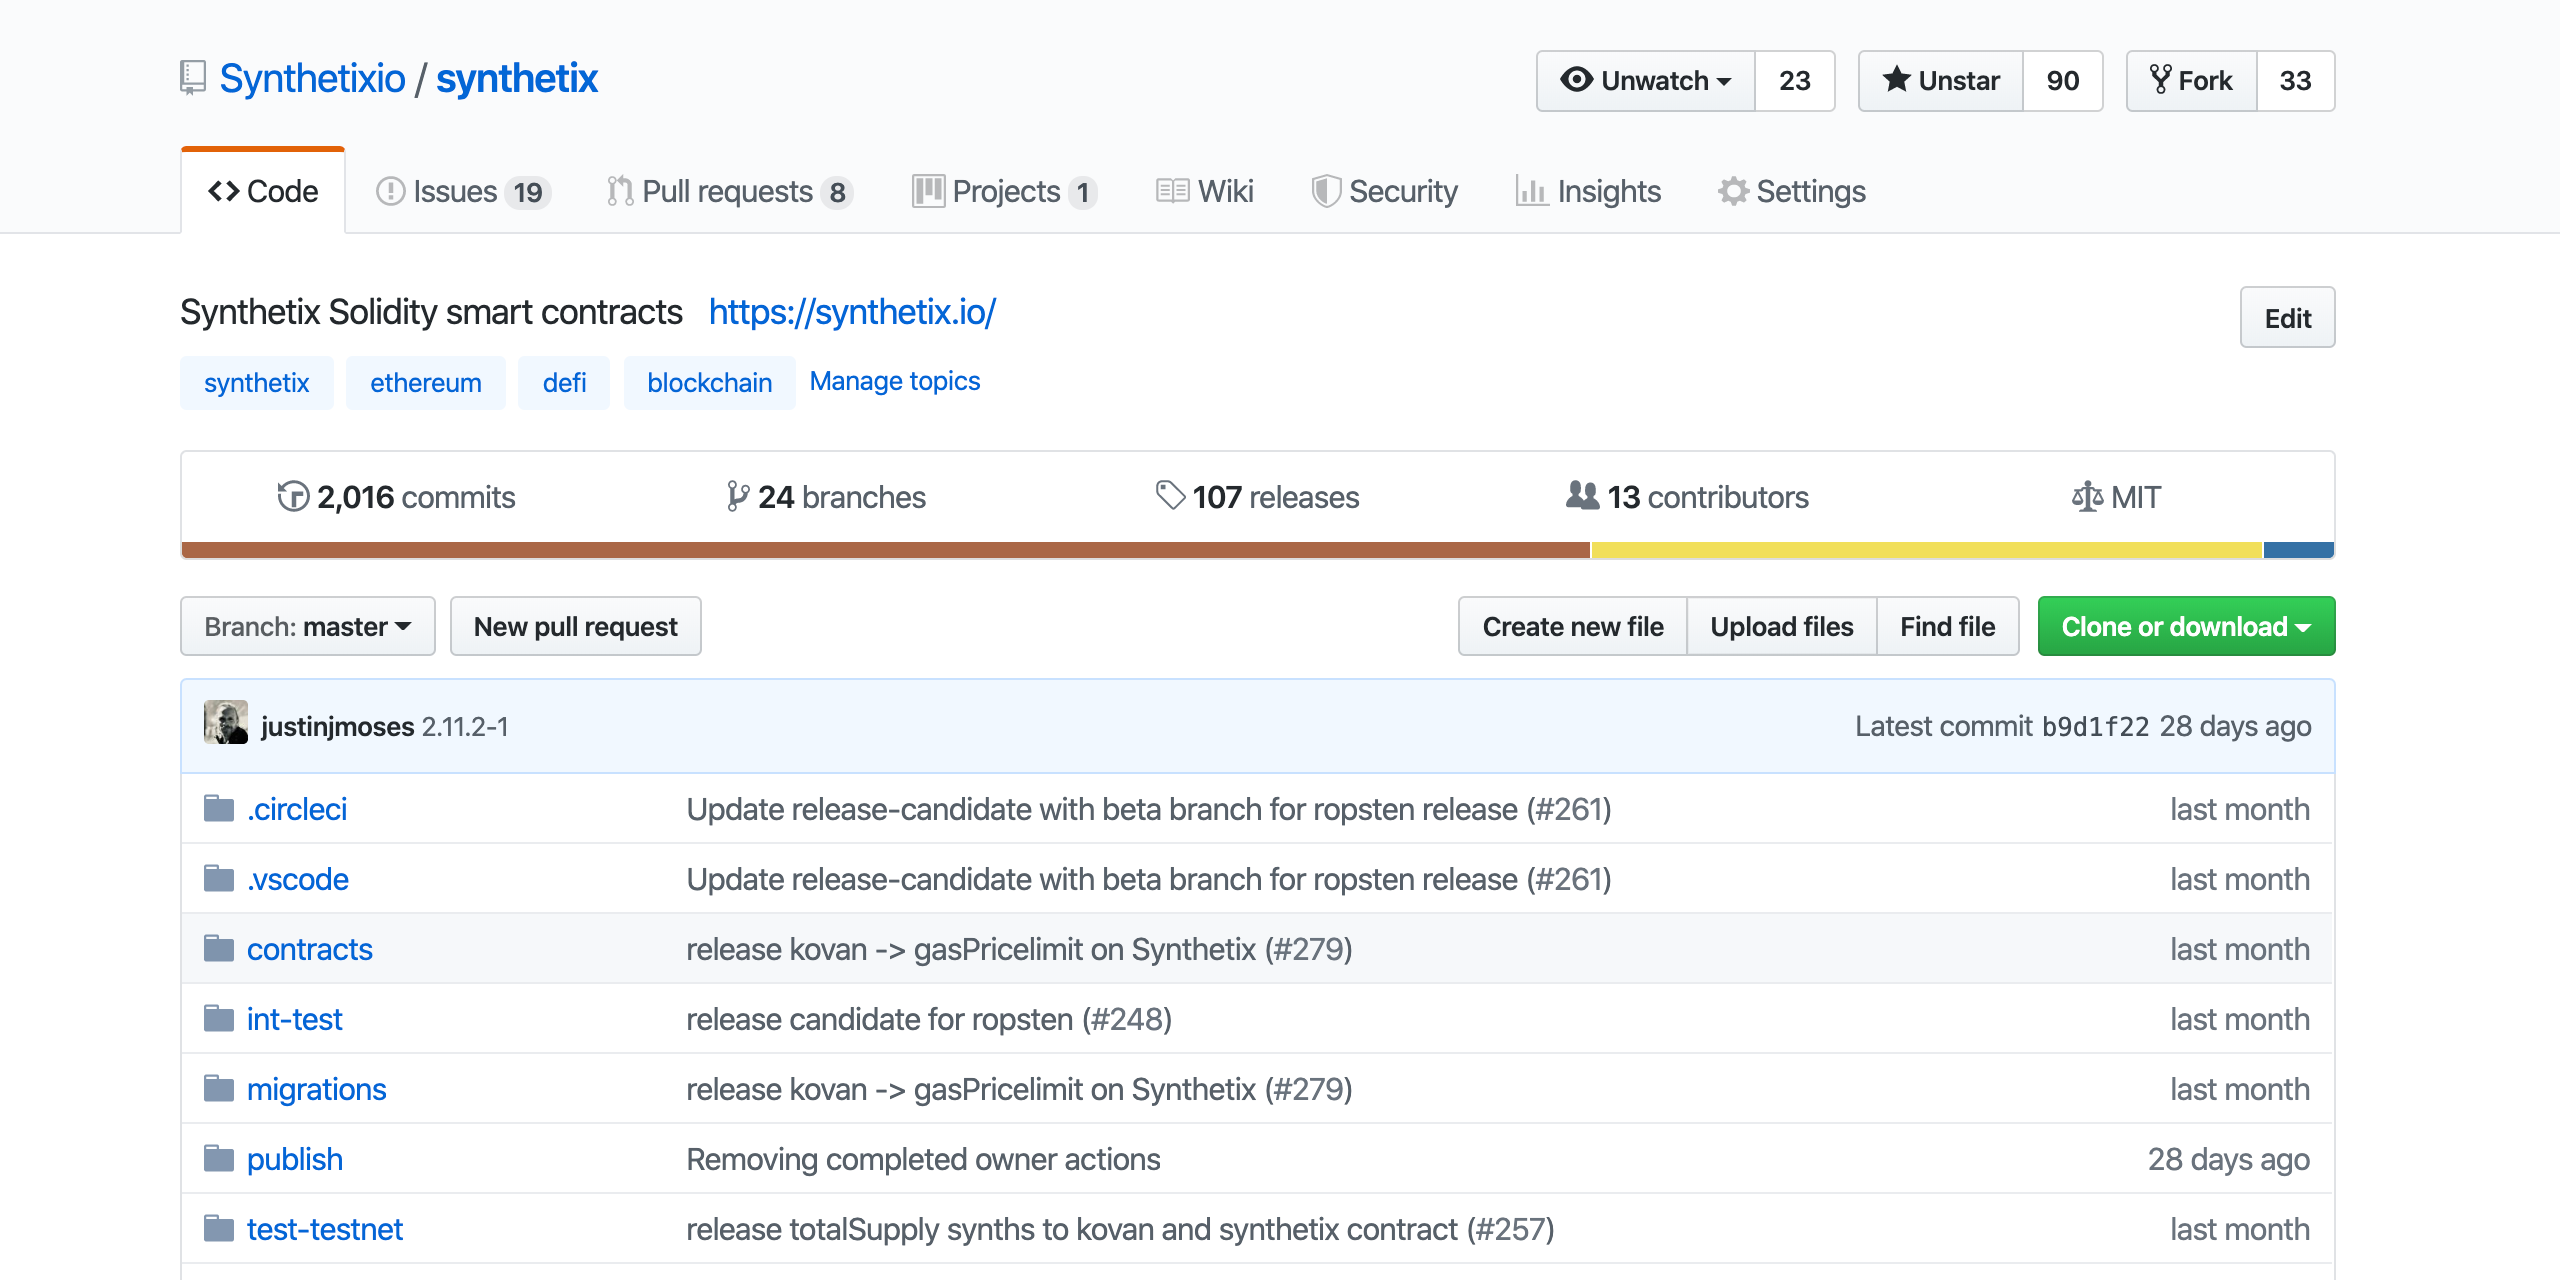Expand the Branch: master selector

coord(308,627)
